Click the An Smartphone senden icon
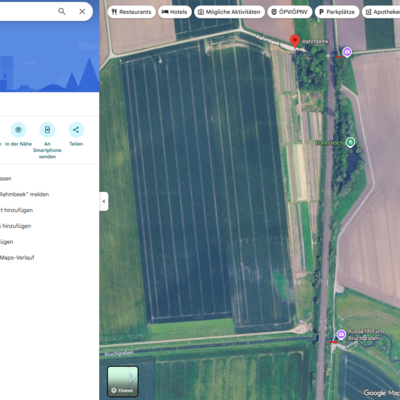Image resolution: width=400 pixels, height=400 pixels. point(47,130)
